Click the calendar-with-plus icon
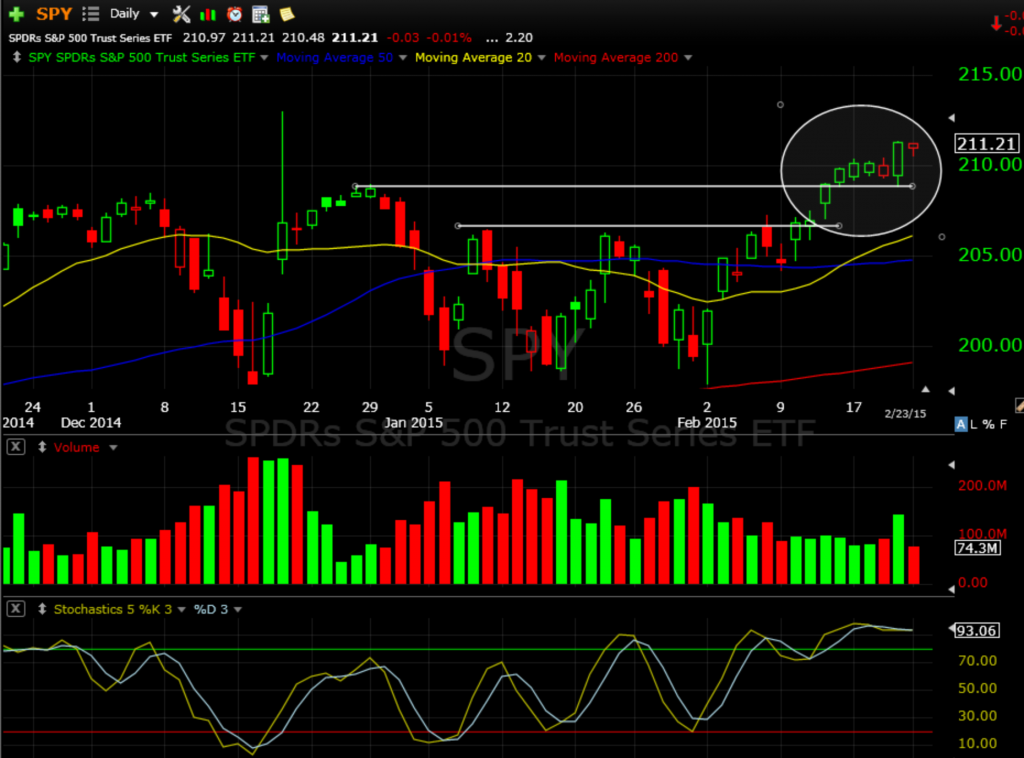The height and width of the screenshot is (758, 1024). click(261, 14)
